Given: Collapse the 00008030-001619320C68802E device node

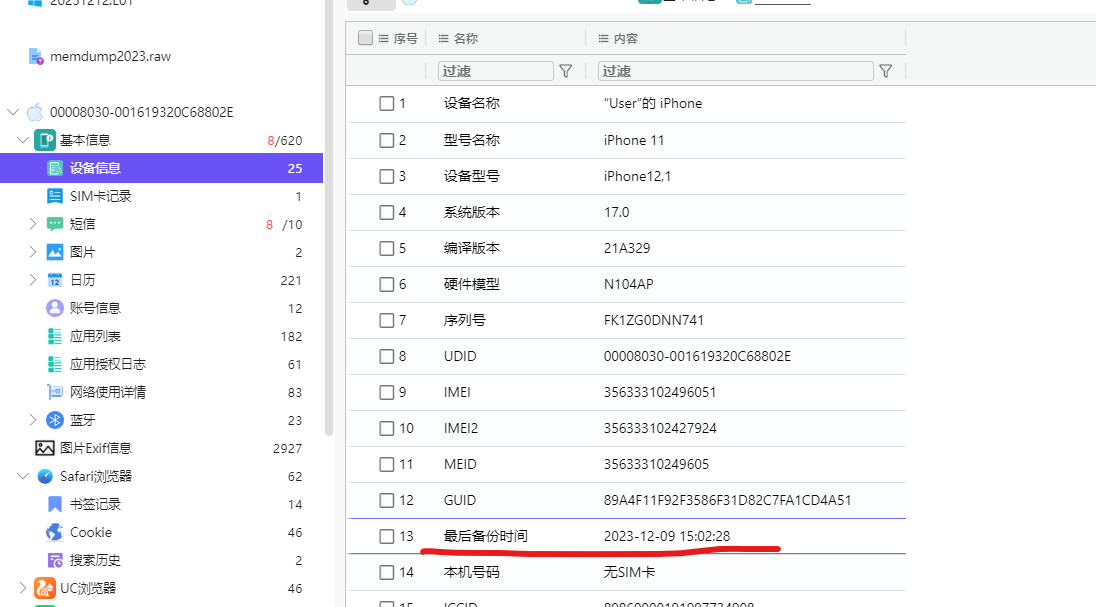Looking at the screenshot, I should [x=13, y=112].
